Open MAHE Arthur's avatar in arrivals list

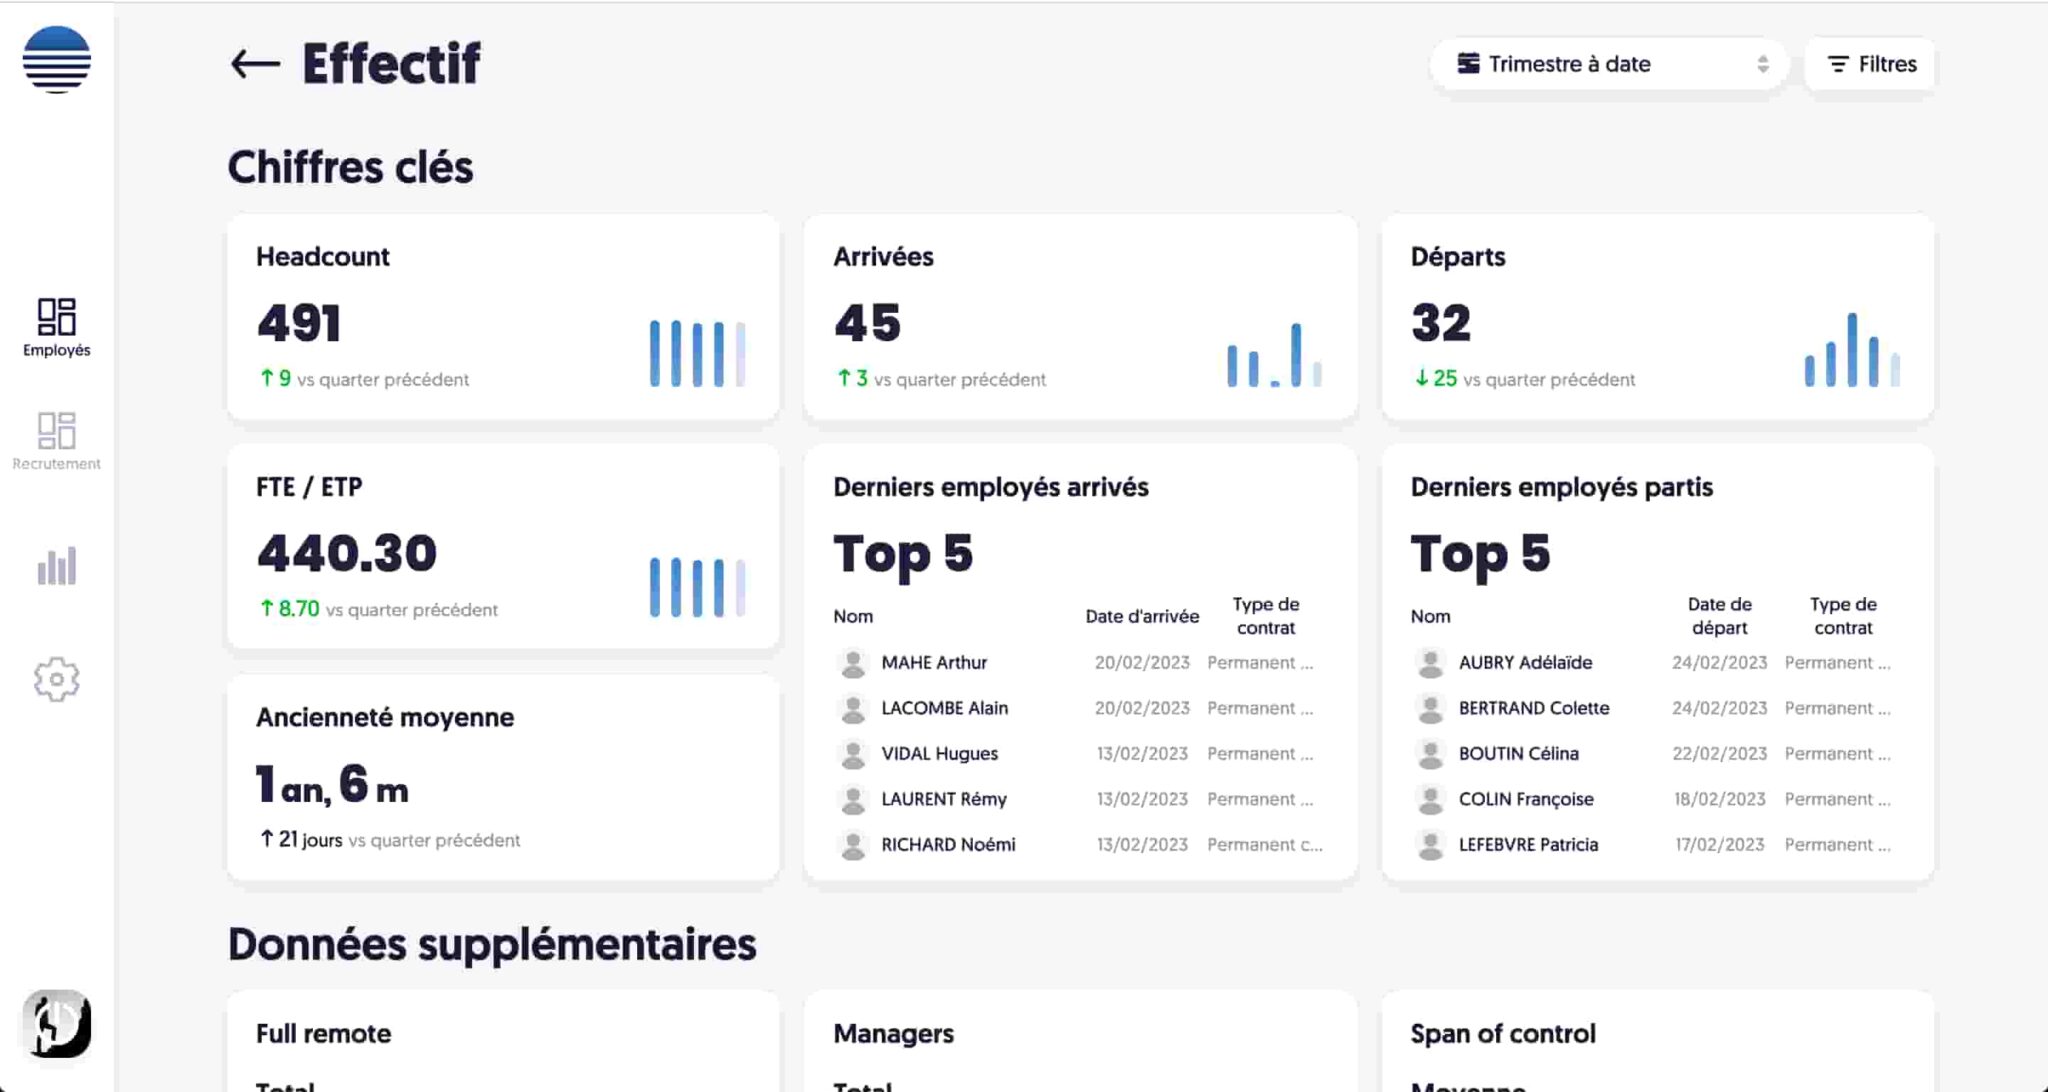(x=853, y=663)
